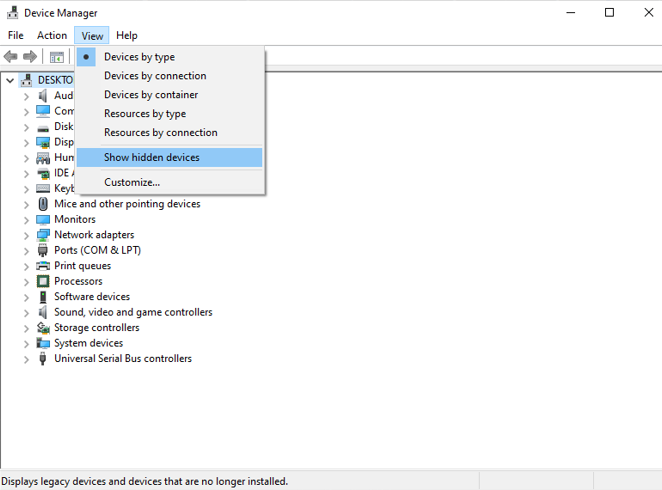Click the DESKTOP computer root icon
Image resolution: width=662 pixels, height=490 pixels.
(x=26, y=80)
